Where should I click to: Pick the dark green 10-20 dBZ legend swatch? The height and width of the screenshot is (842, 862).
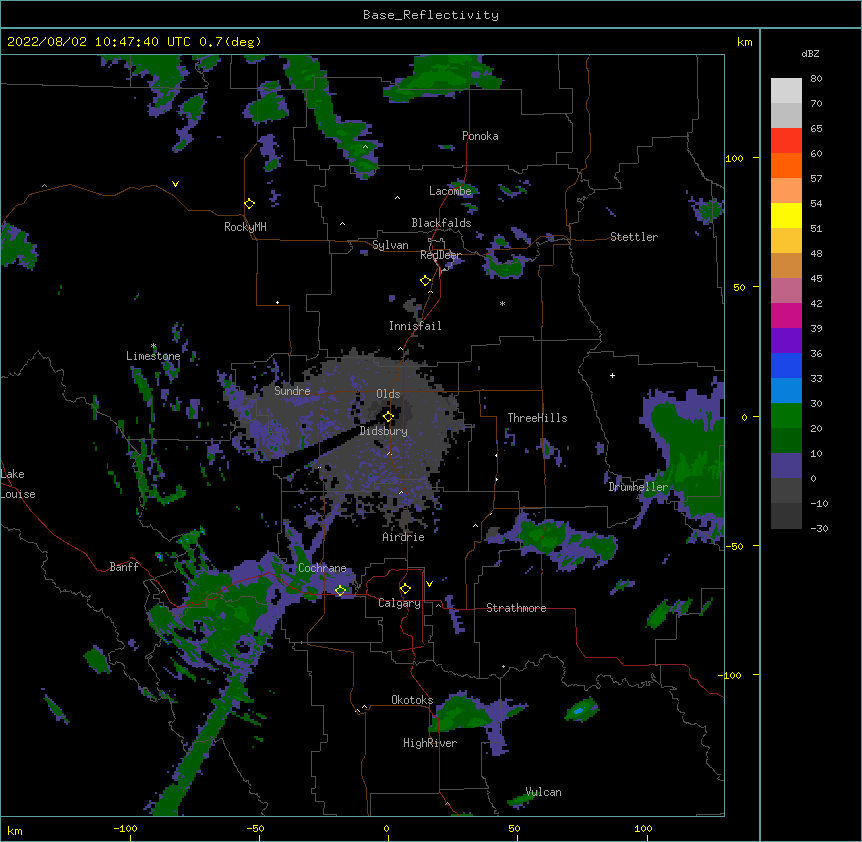coord(786,441)
